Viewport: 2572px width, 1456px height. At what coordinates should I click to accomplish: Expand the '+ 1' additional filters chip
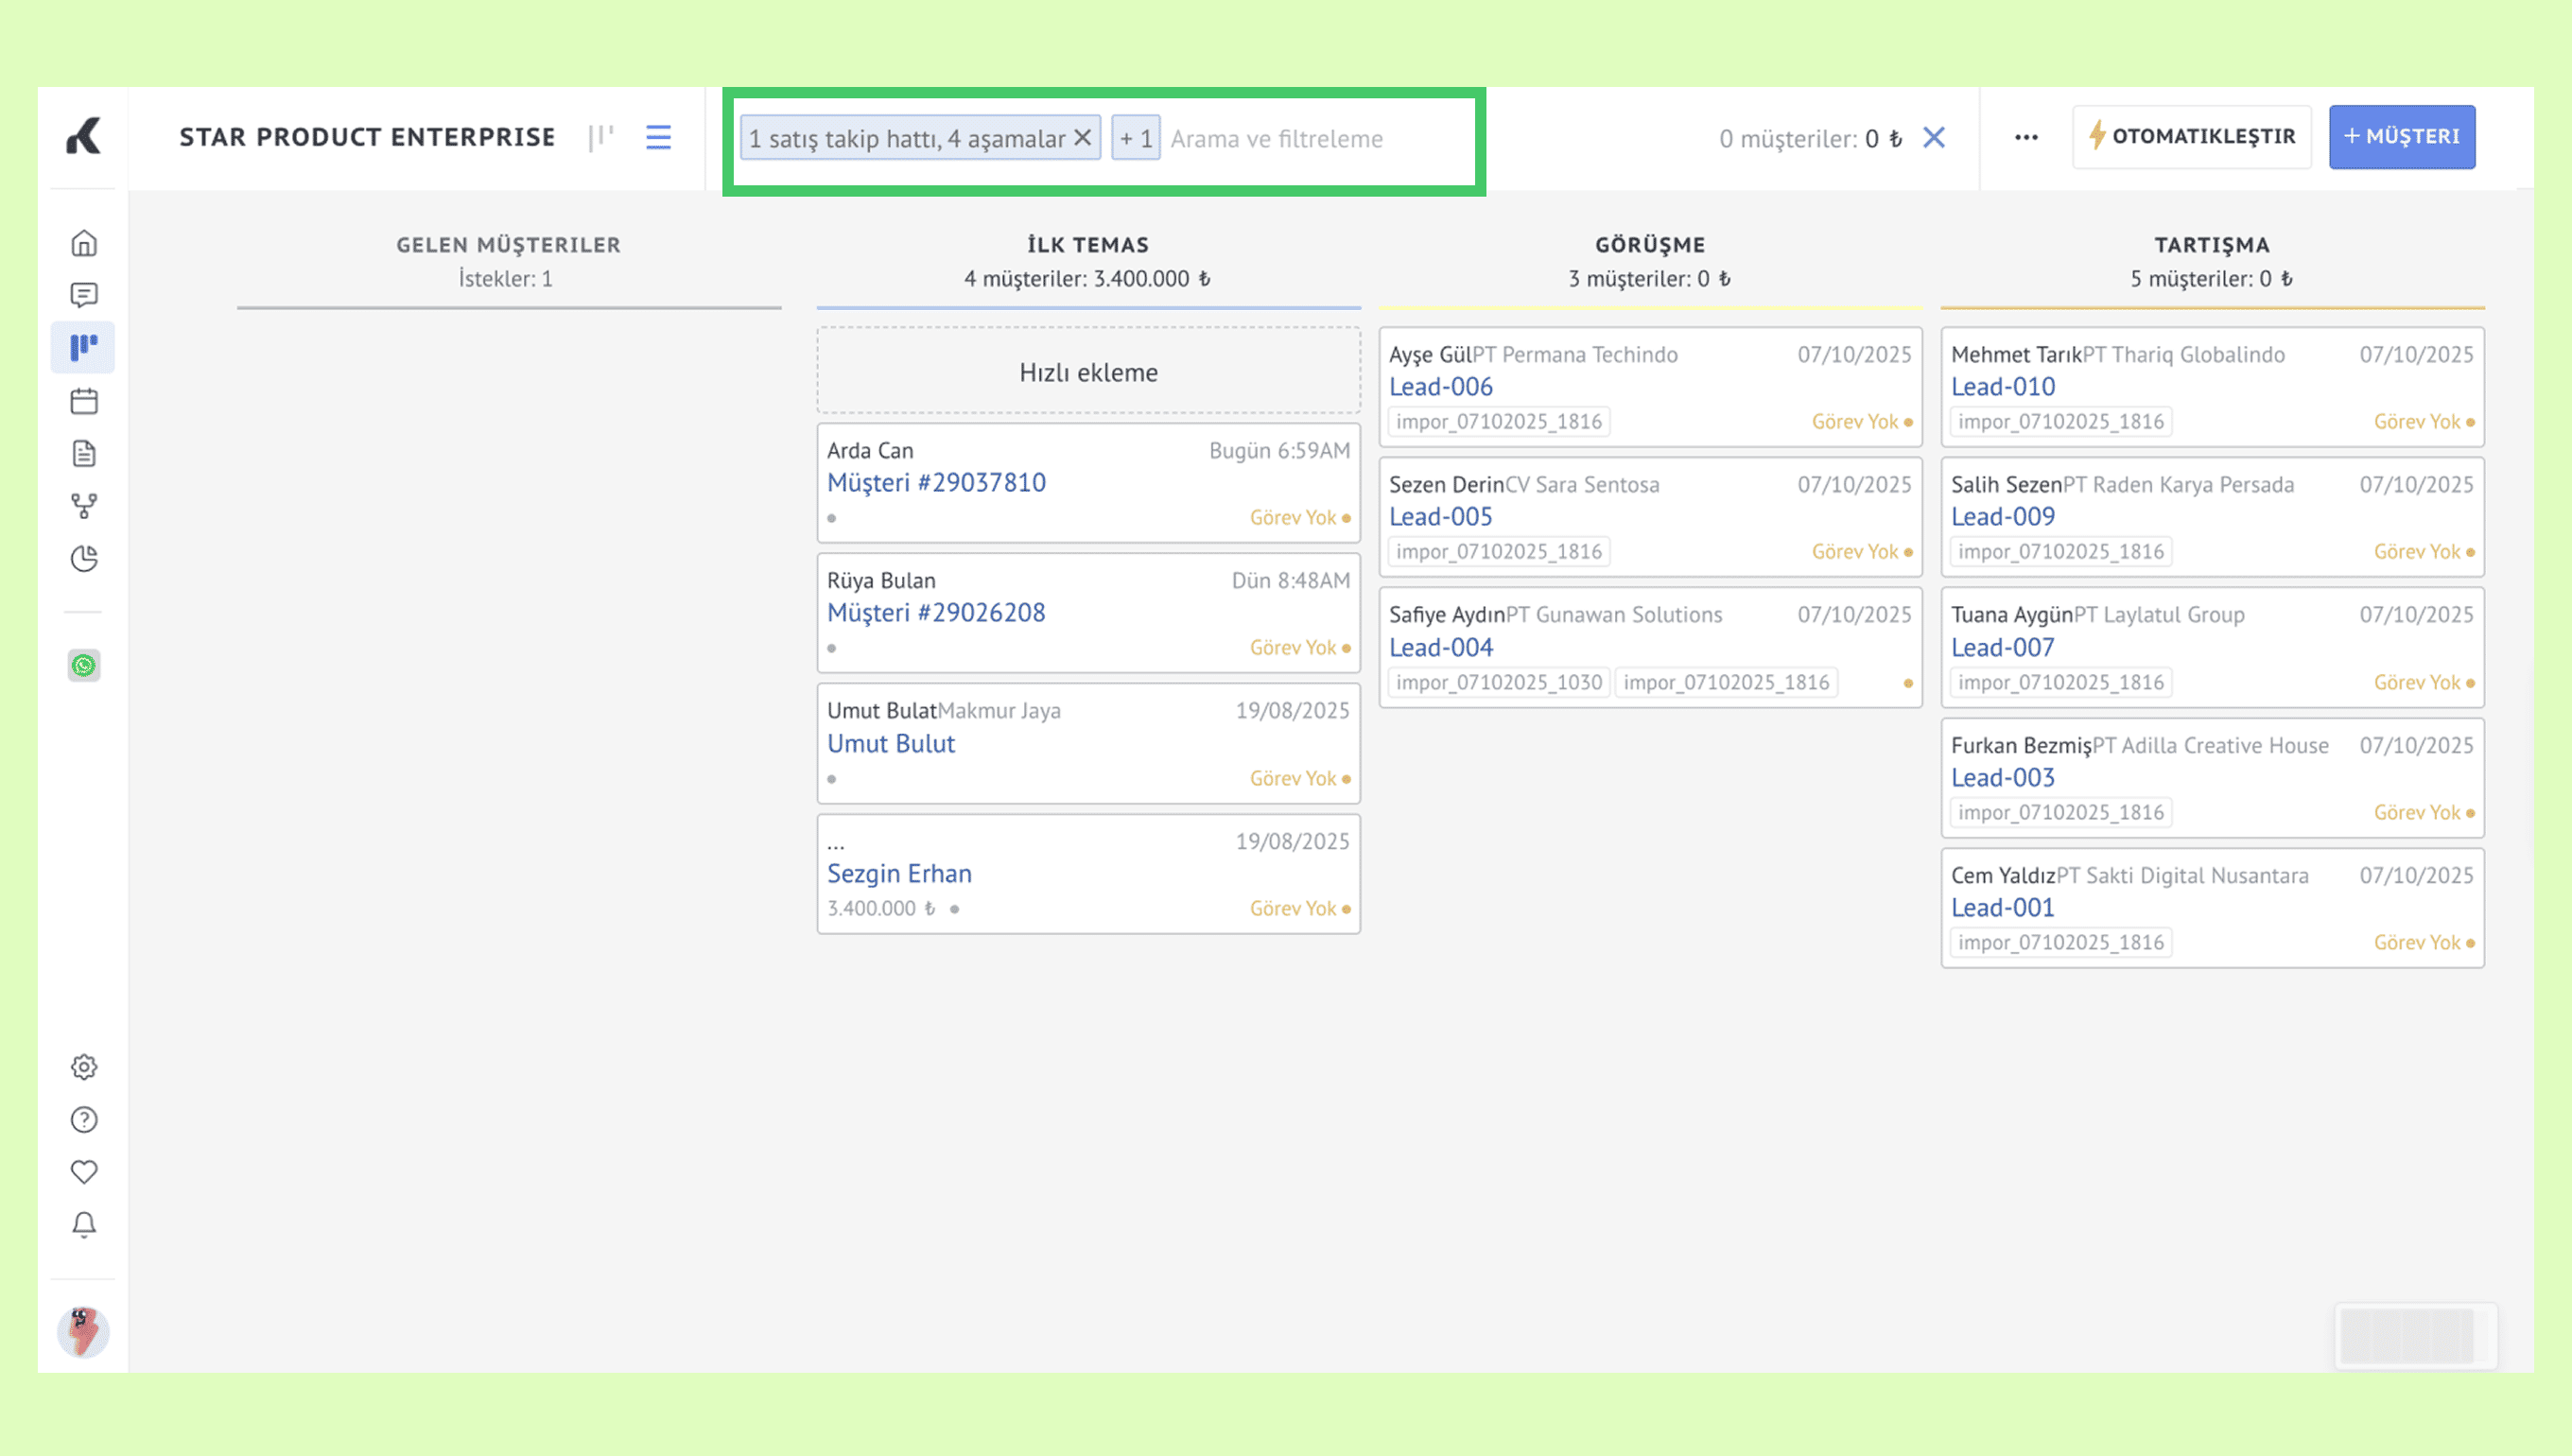1135,138
